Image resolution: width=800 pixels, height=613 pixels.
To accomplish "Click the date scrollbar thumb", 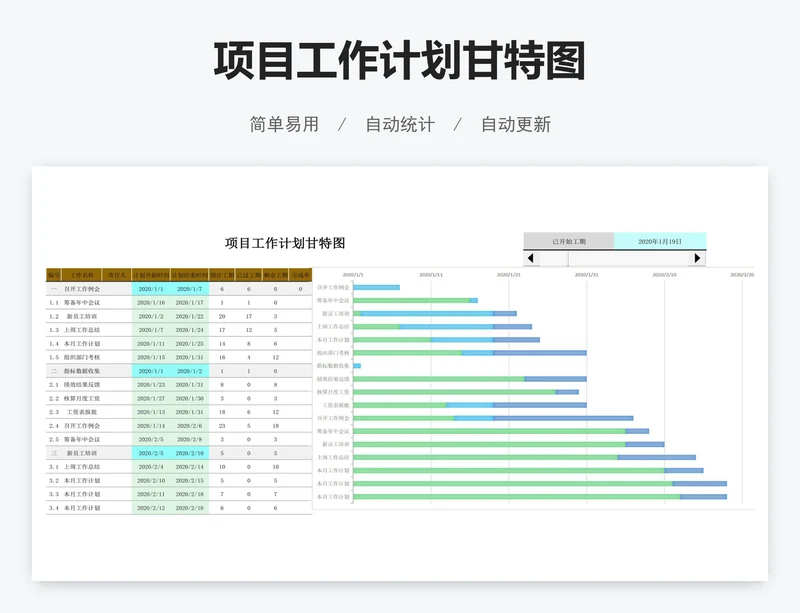I will [554, 258].
